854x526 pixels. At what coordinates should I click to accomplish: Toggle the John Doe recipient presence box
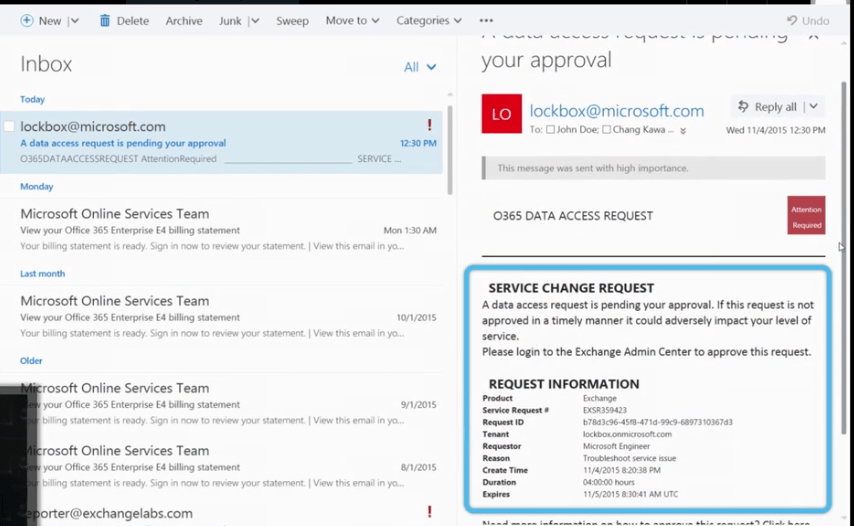tap(550, 130)
